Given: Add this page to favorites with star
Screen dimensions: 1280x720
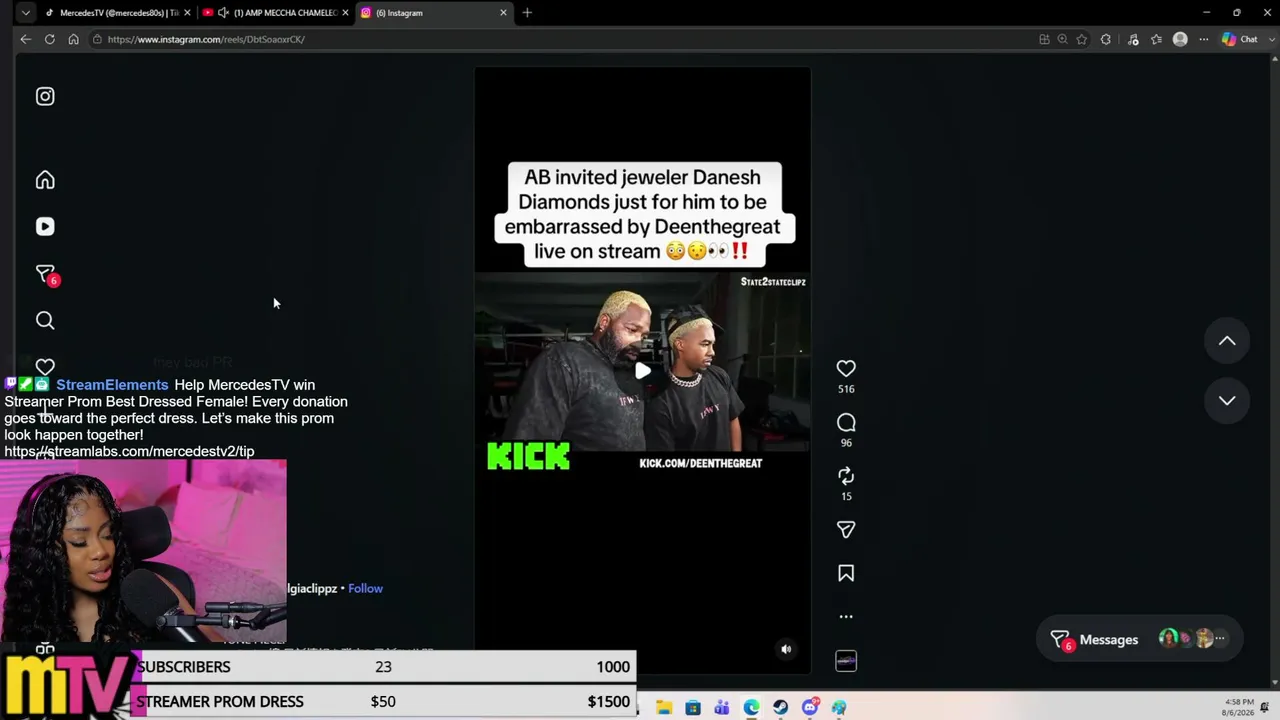Looking at the screenshot, I should tap(1081, 39).
